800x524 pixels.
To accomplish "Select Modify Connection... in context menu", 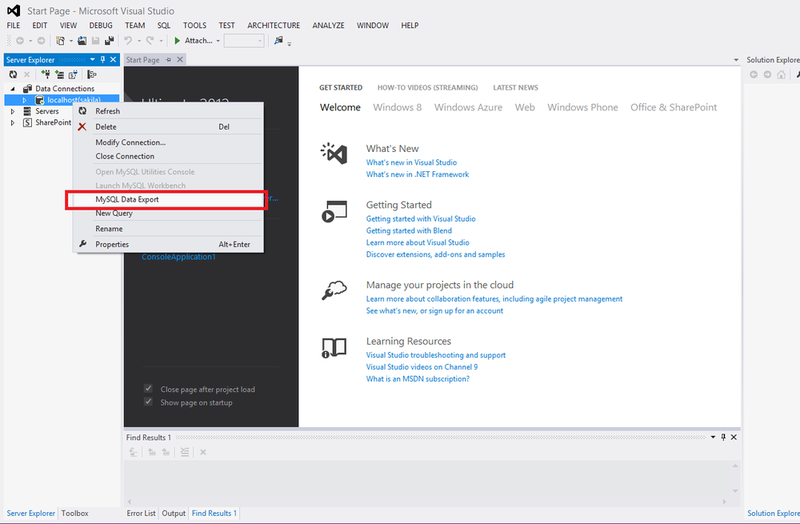I will 168,142.
